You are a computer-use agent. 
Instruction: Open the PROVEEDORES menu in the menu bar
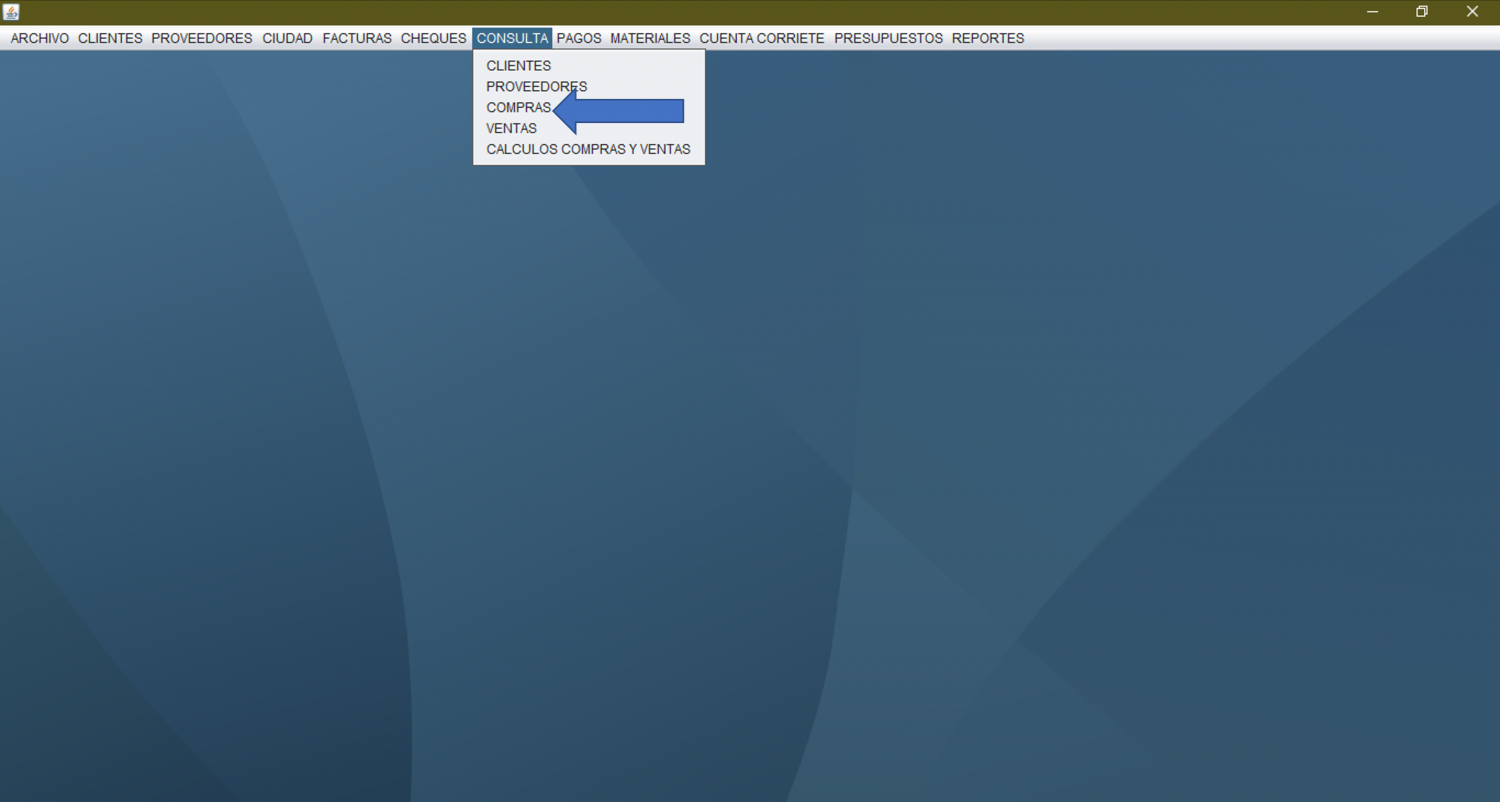[202, 38]
